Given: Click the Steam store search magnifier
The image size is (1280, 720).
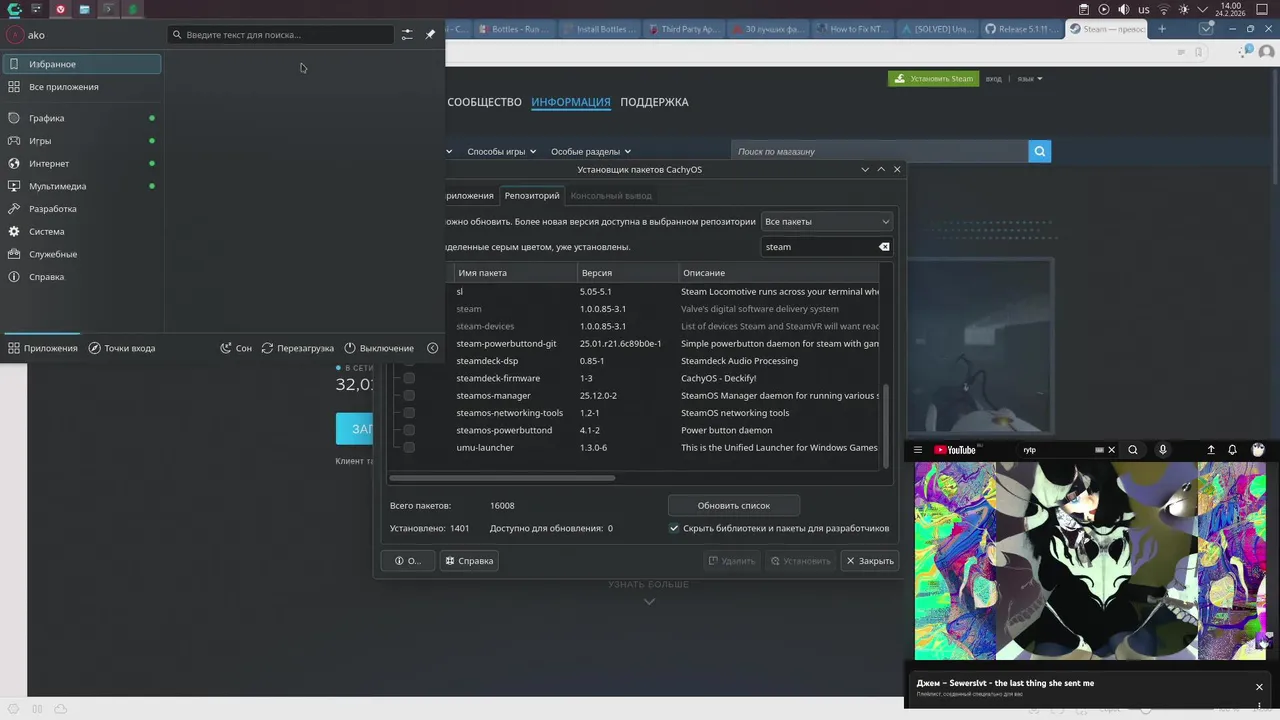Looking at the screenshot, I should 1040,151.
